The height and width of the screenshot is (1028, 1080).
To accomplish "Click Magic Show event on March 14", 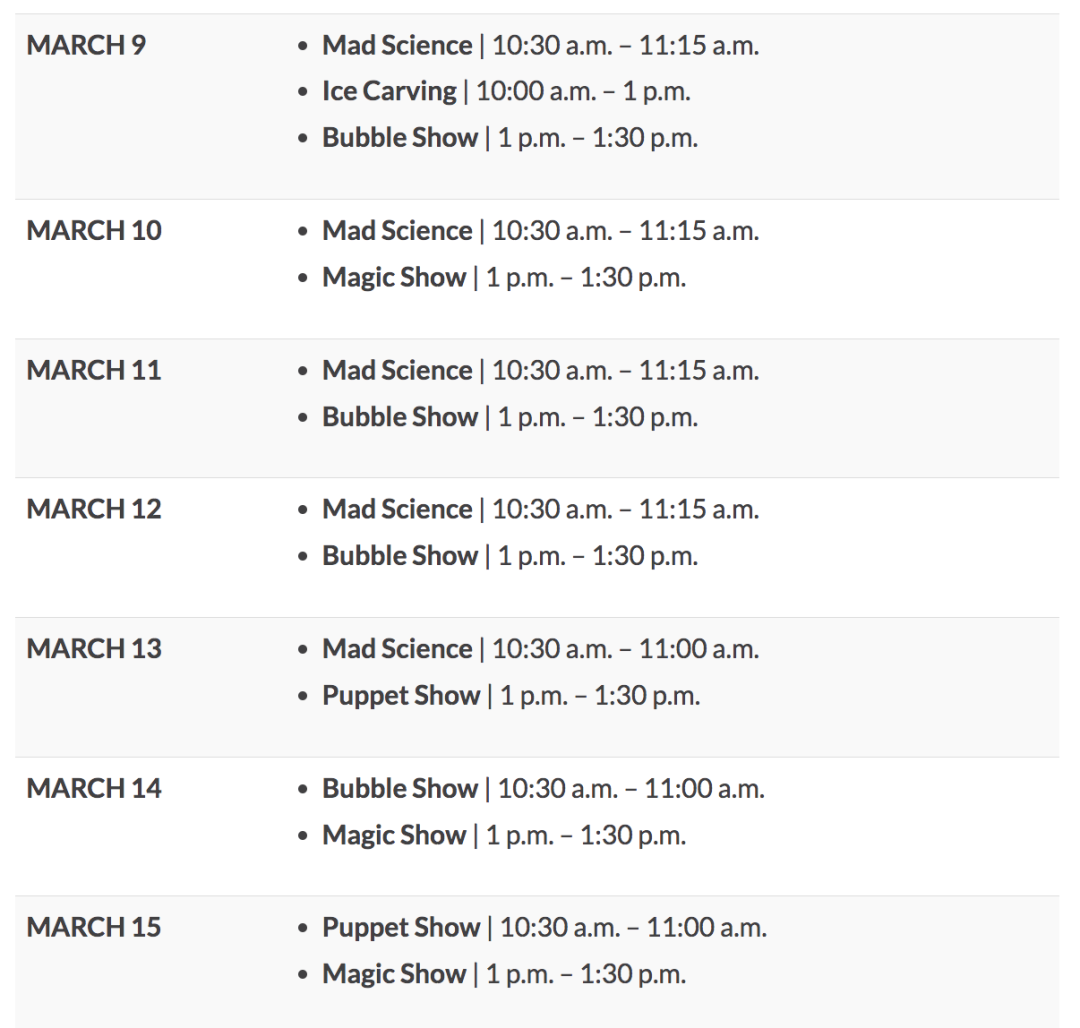I will point(393,834).
